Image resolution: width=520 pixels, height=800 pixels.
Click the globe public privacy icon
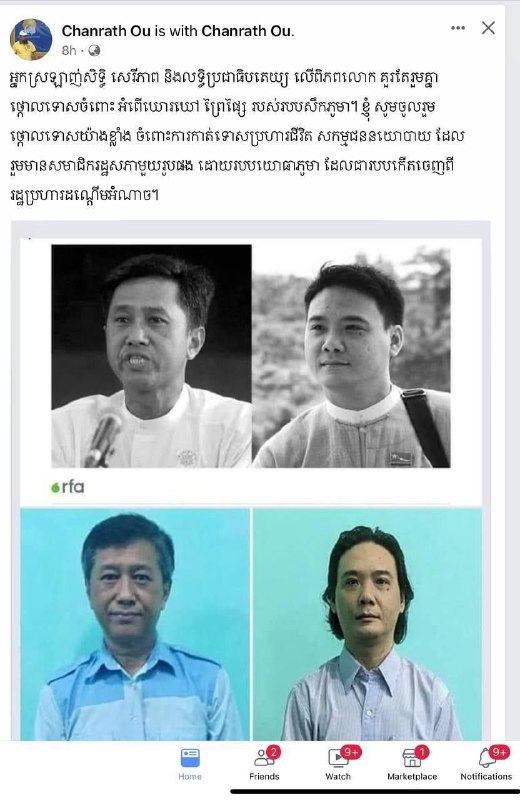pyautogui.click(x=94, y=51)
